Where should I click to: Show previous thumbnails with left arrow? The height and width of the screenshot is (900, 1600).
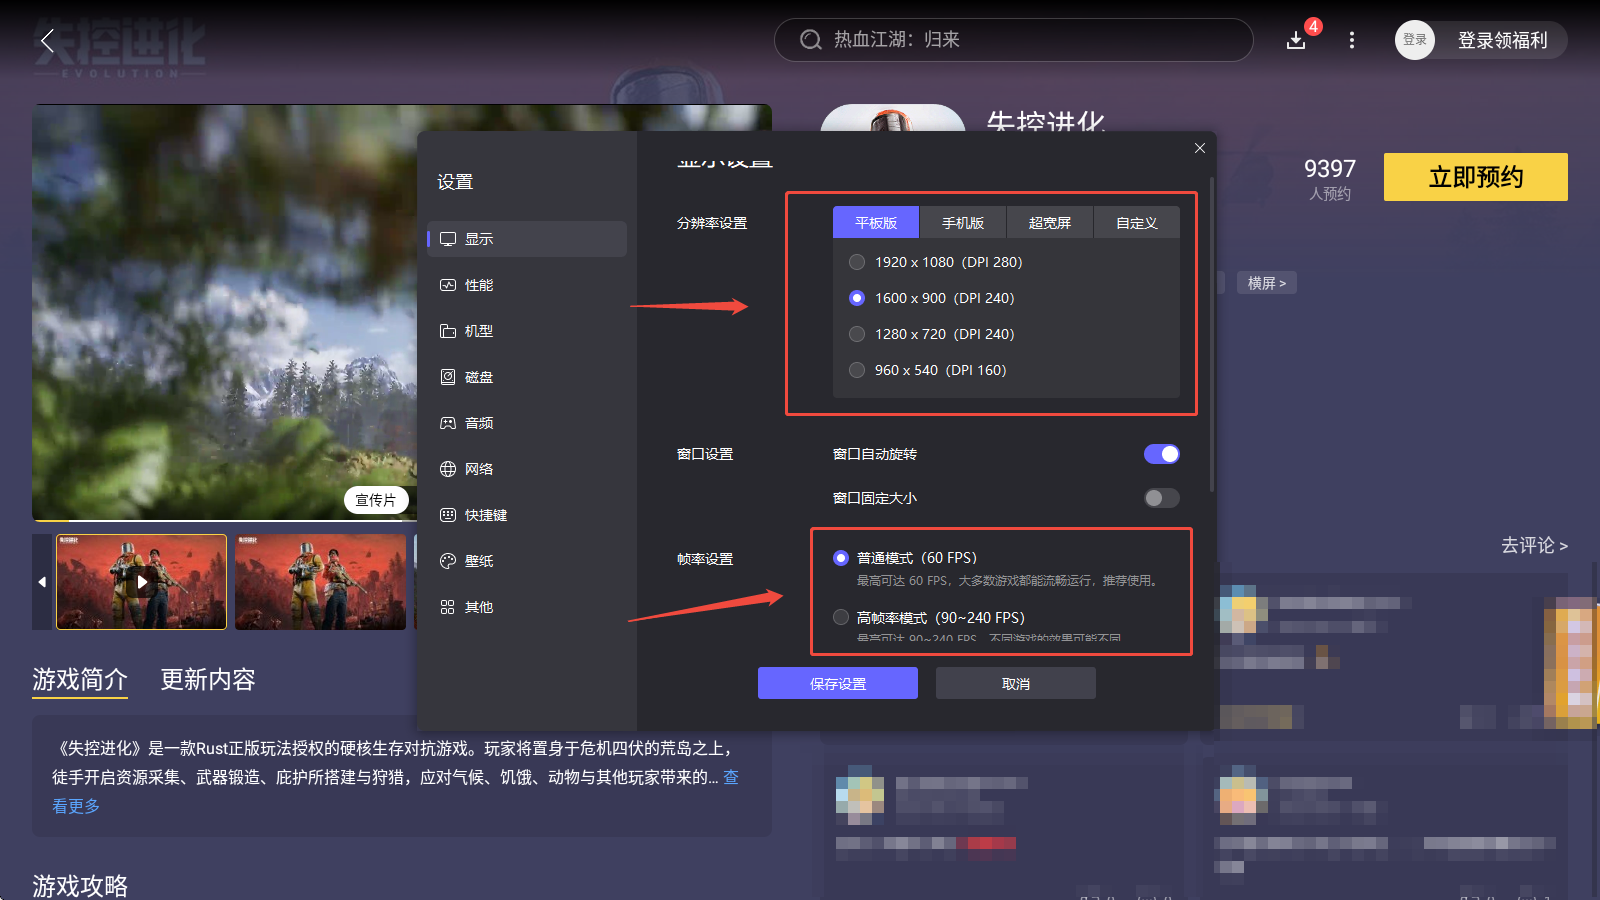[42, 582]
